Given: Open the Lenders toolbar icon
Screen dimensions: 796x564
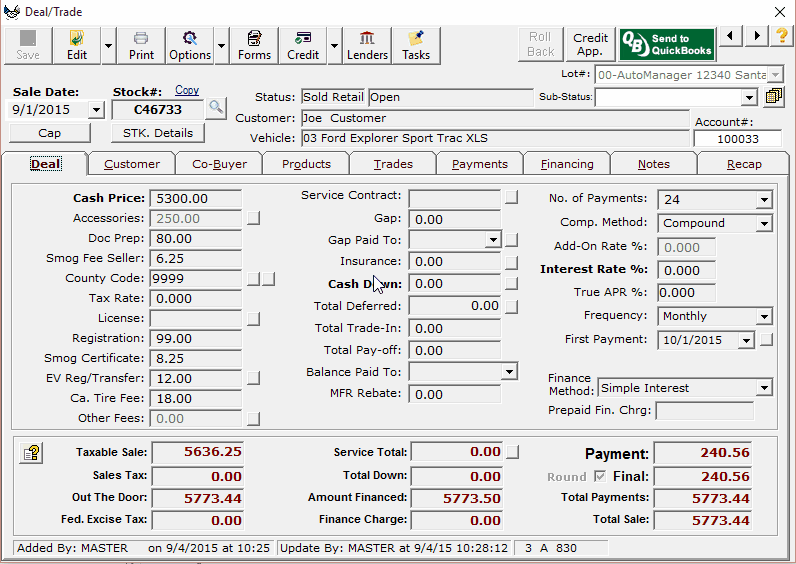Looking at the screenshot, I should [x=367, y=45].
